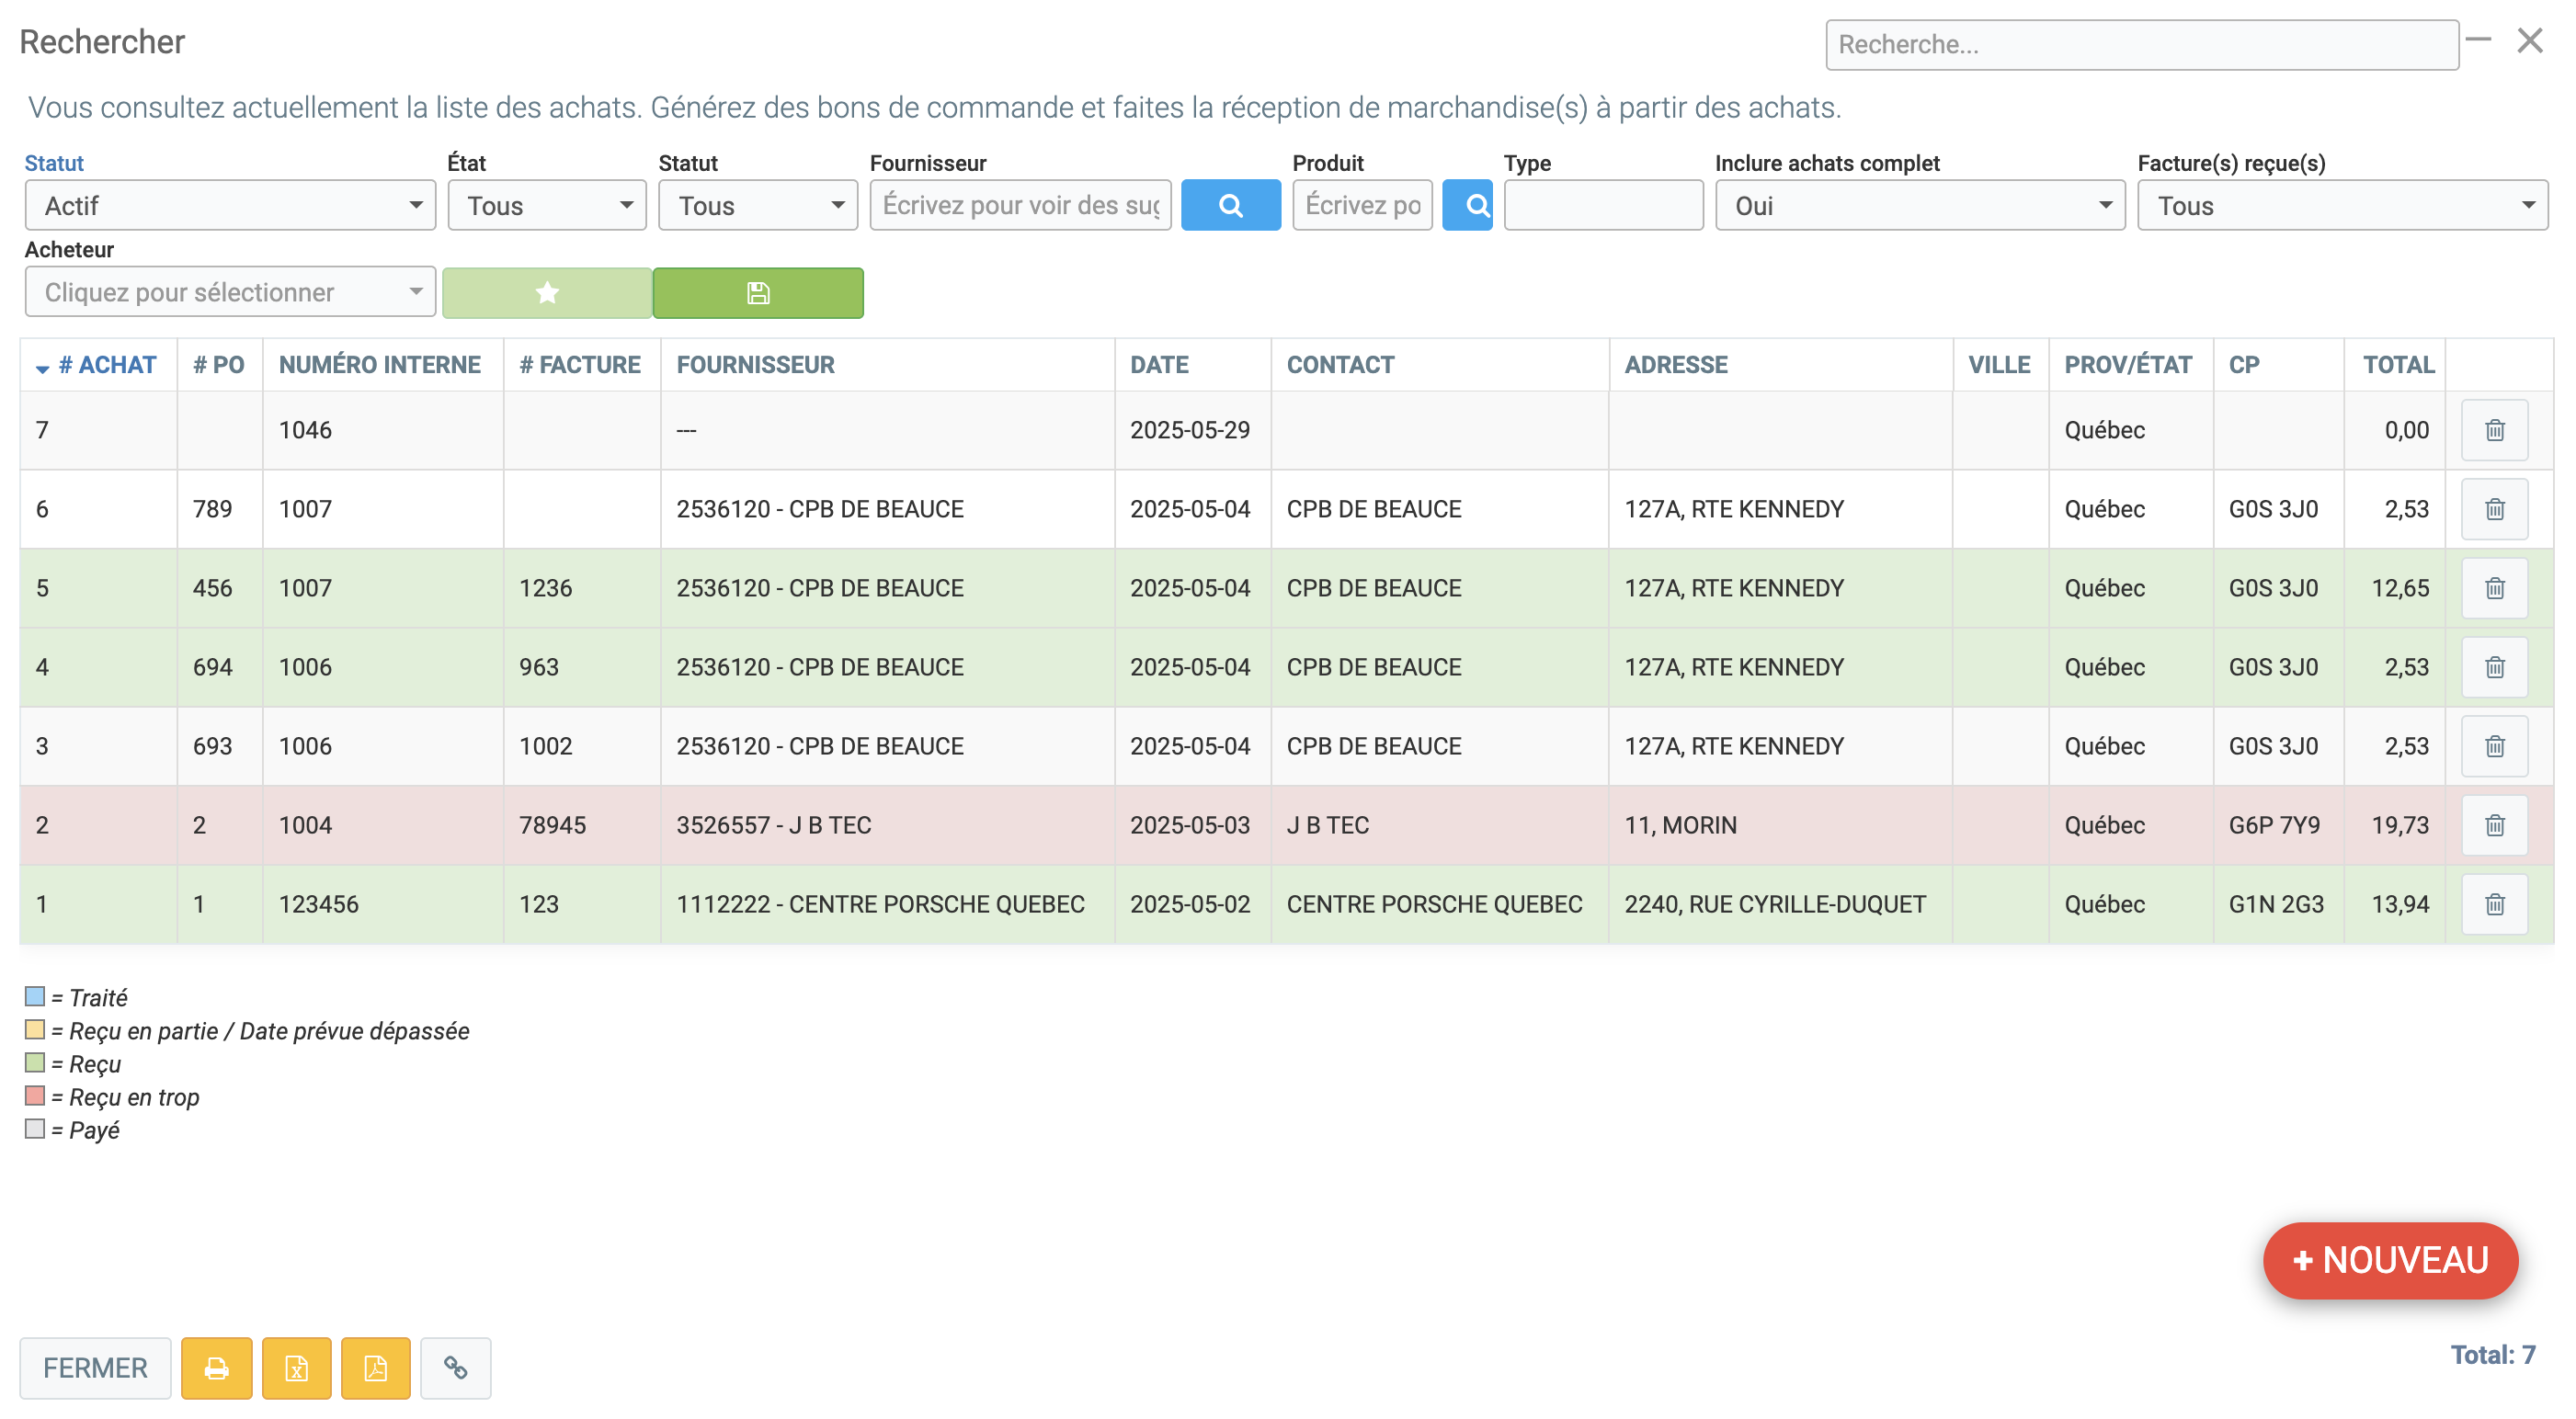Open Facture(s) reçue(s) dropdown

tap(2341, 205)
